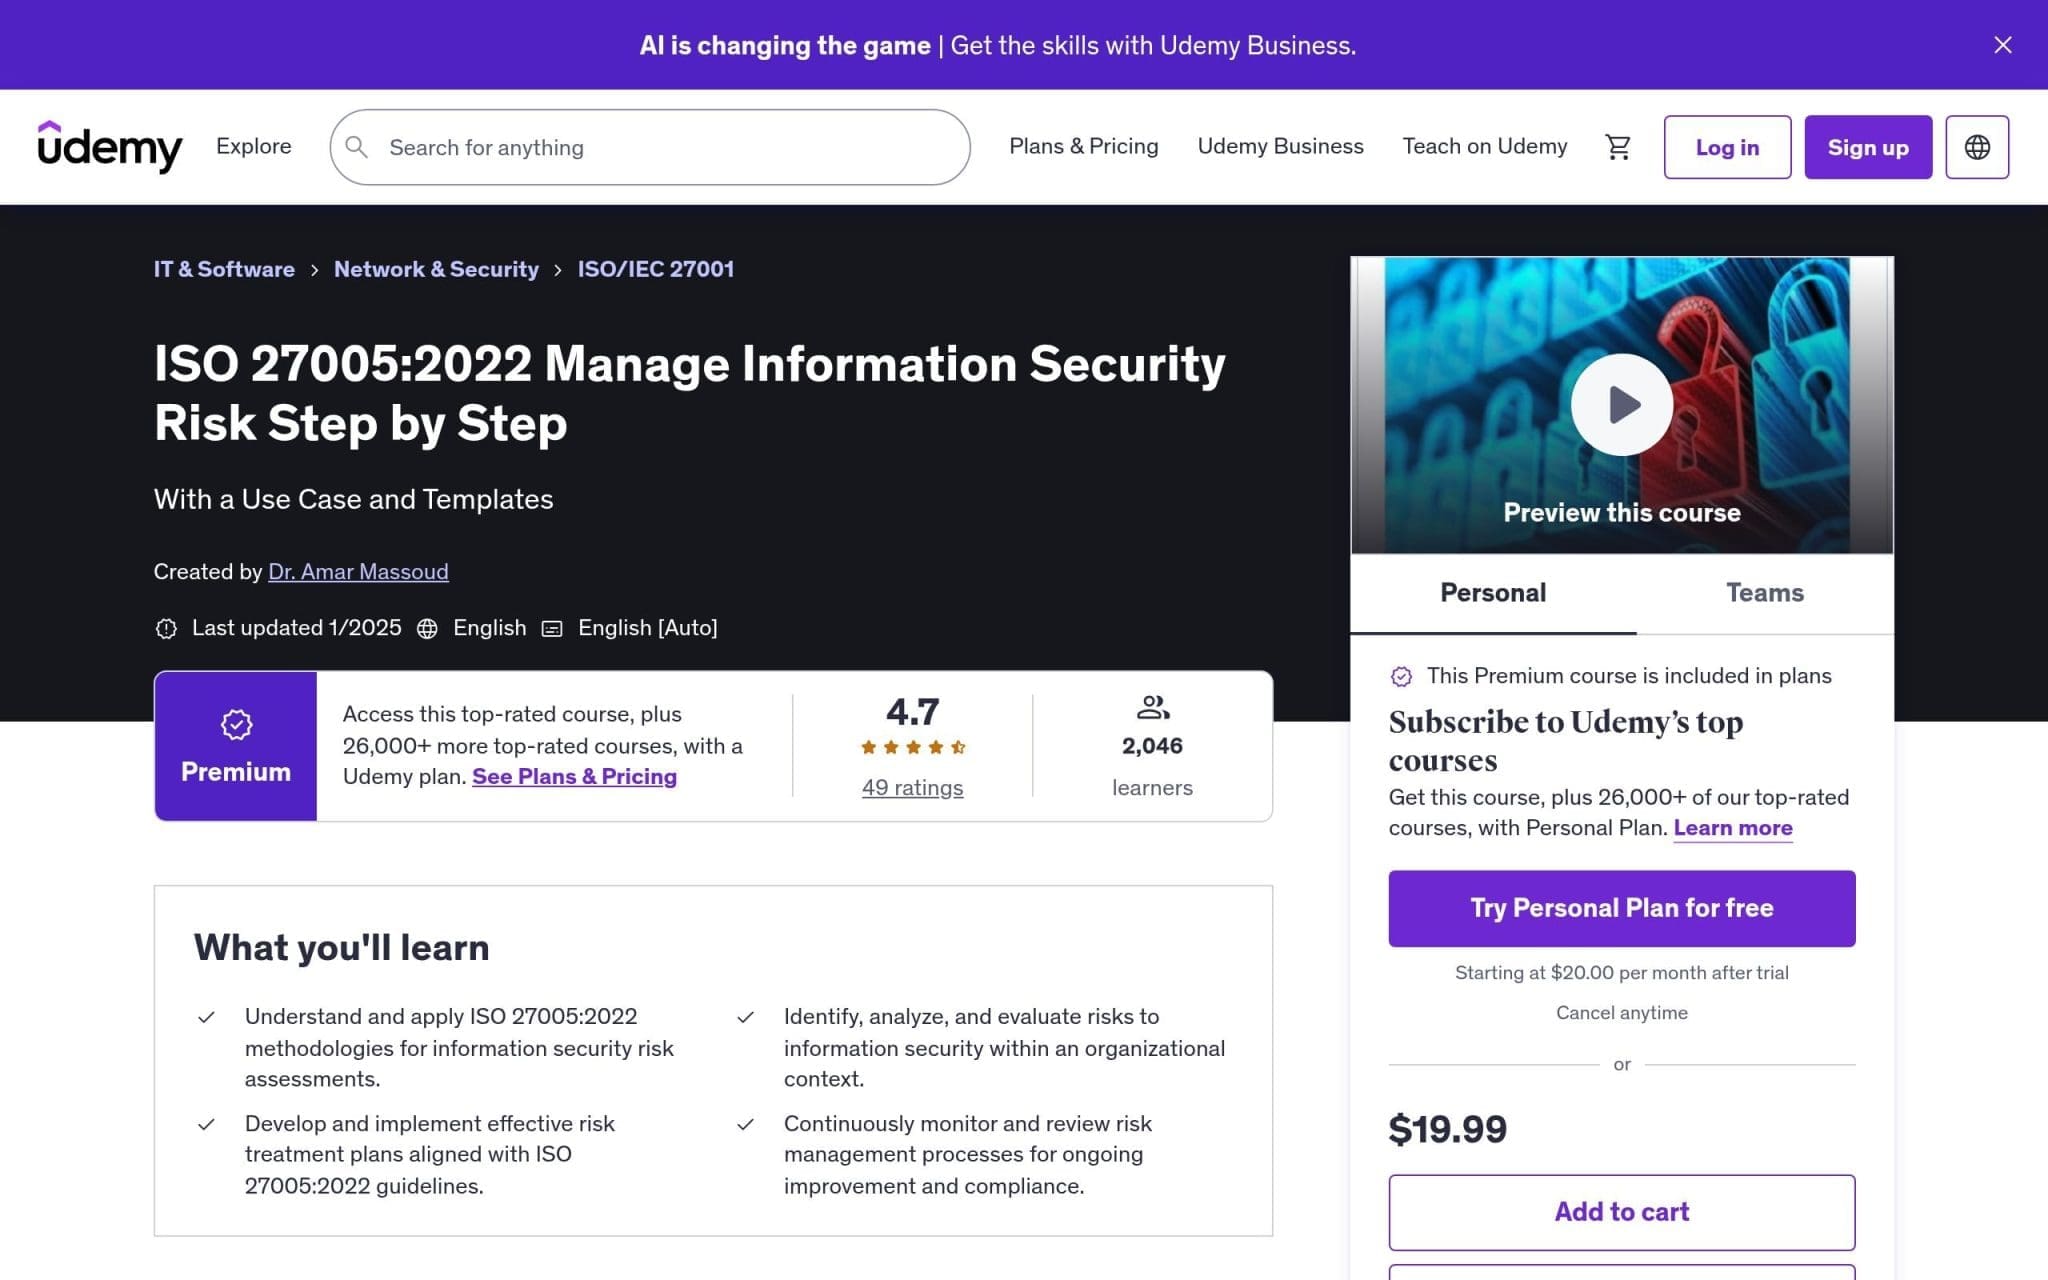Click the Premium course check icon in sidebar
Viewport: 2048px width, 1280px height.
click(1401, 677)
